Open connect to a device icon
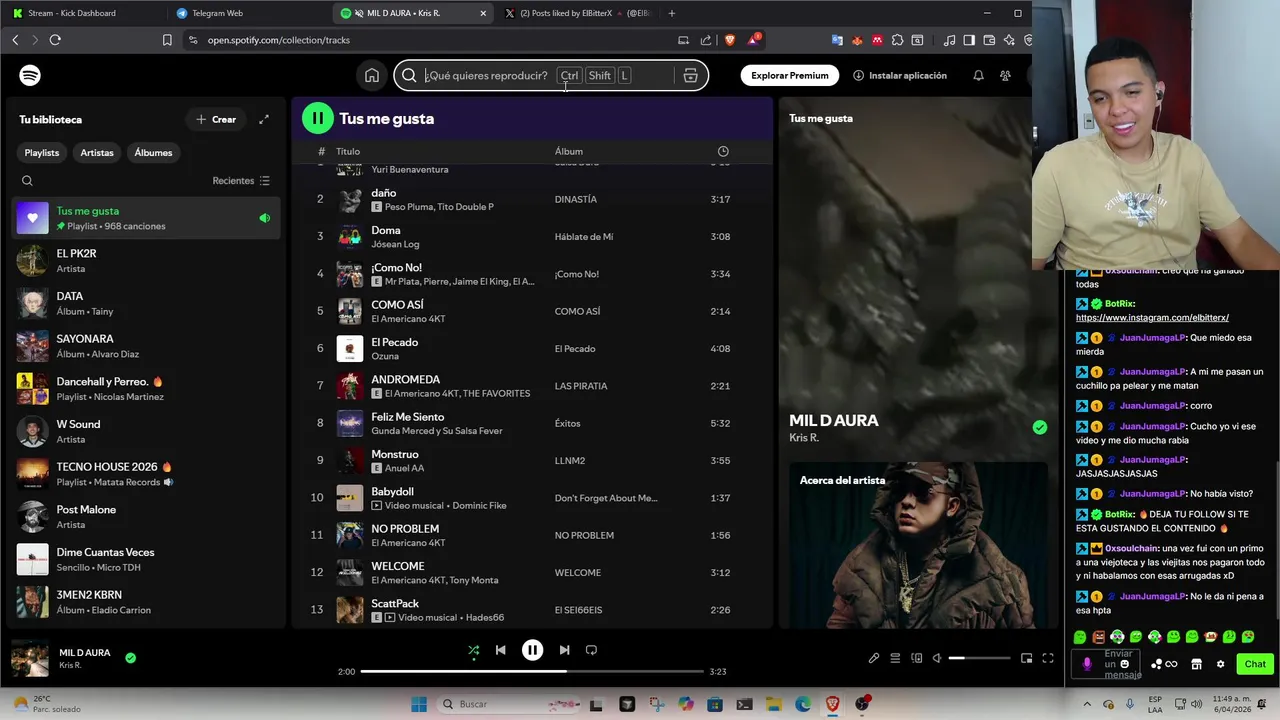1280x720 pixels. [x=916, y=658]
